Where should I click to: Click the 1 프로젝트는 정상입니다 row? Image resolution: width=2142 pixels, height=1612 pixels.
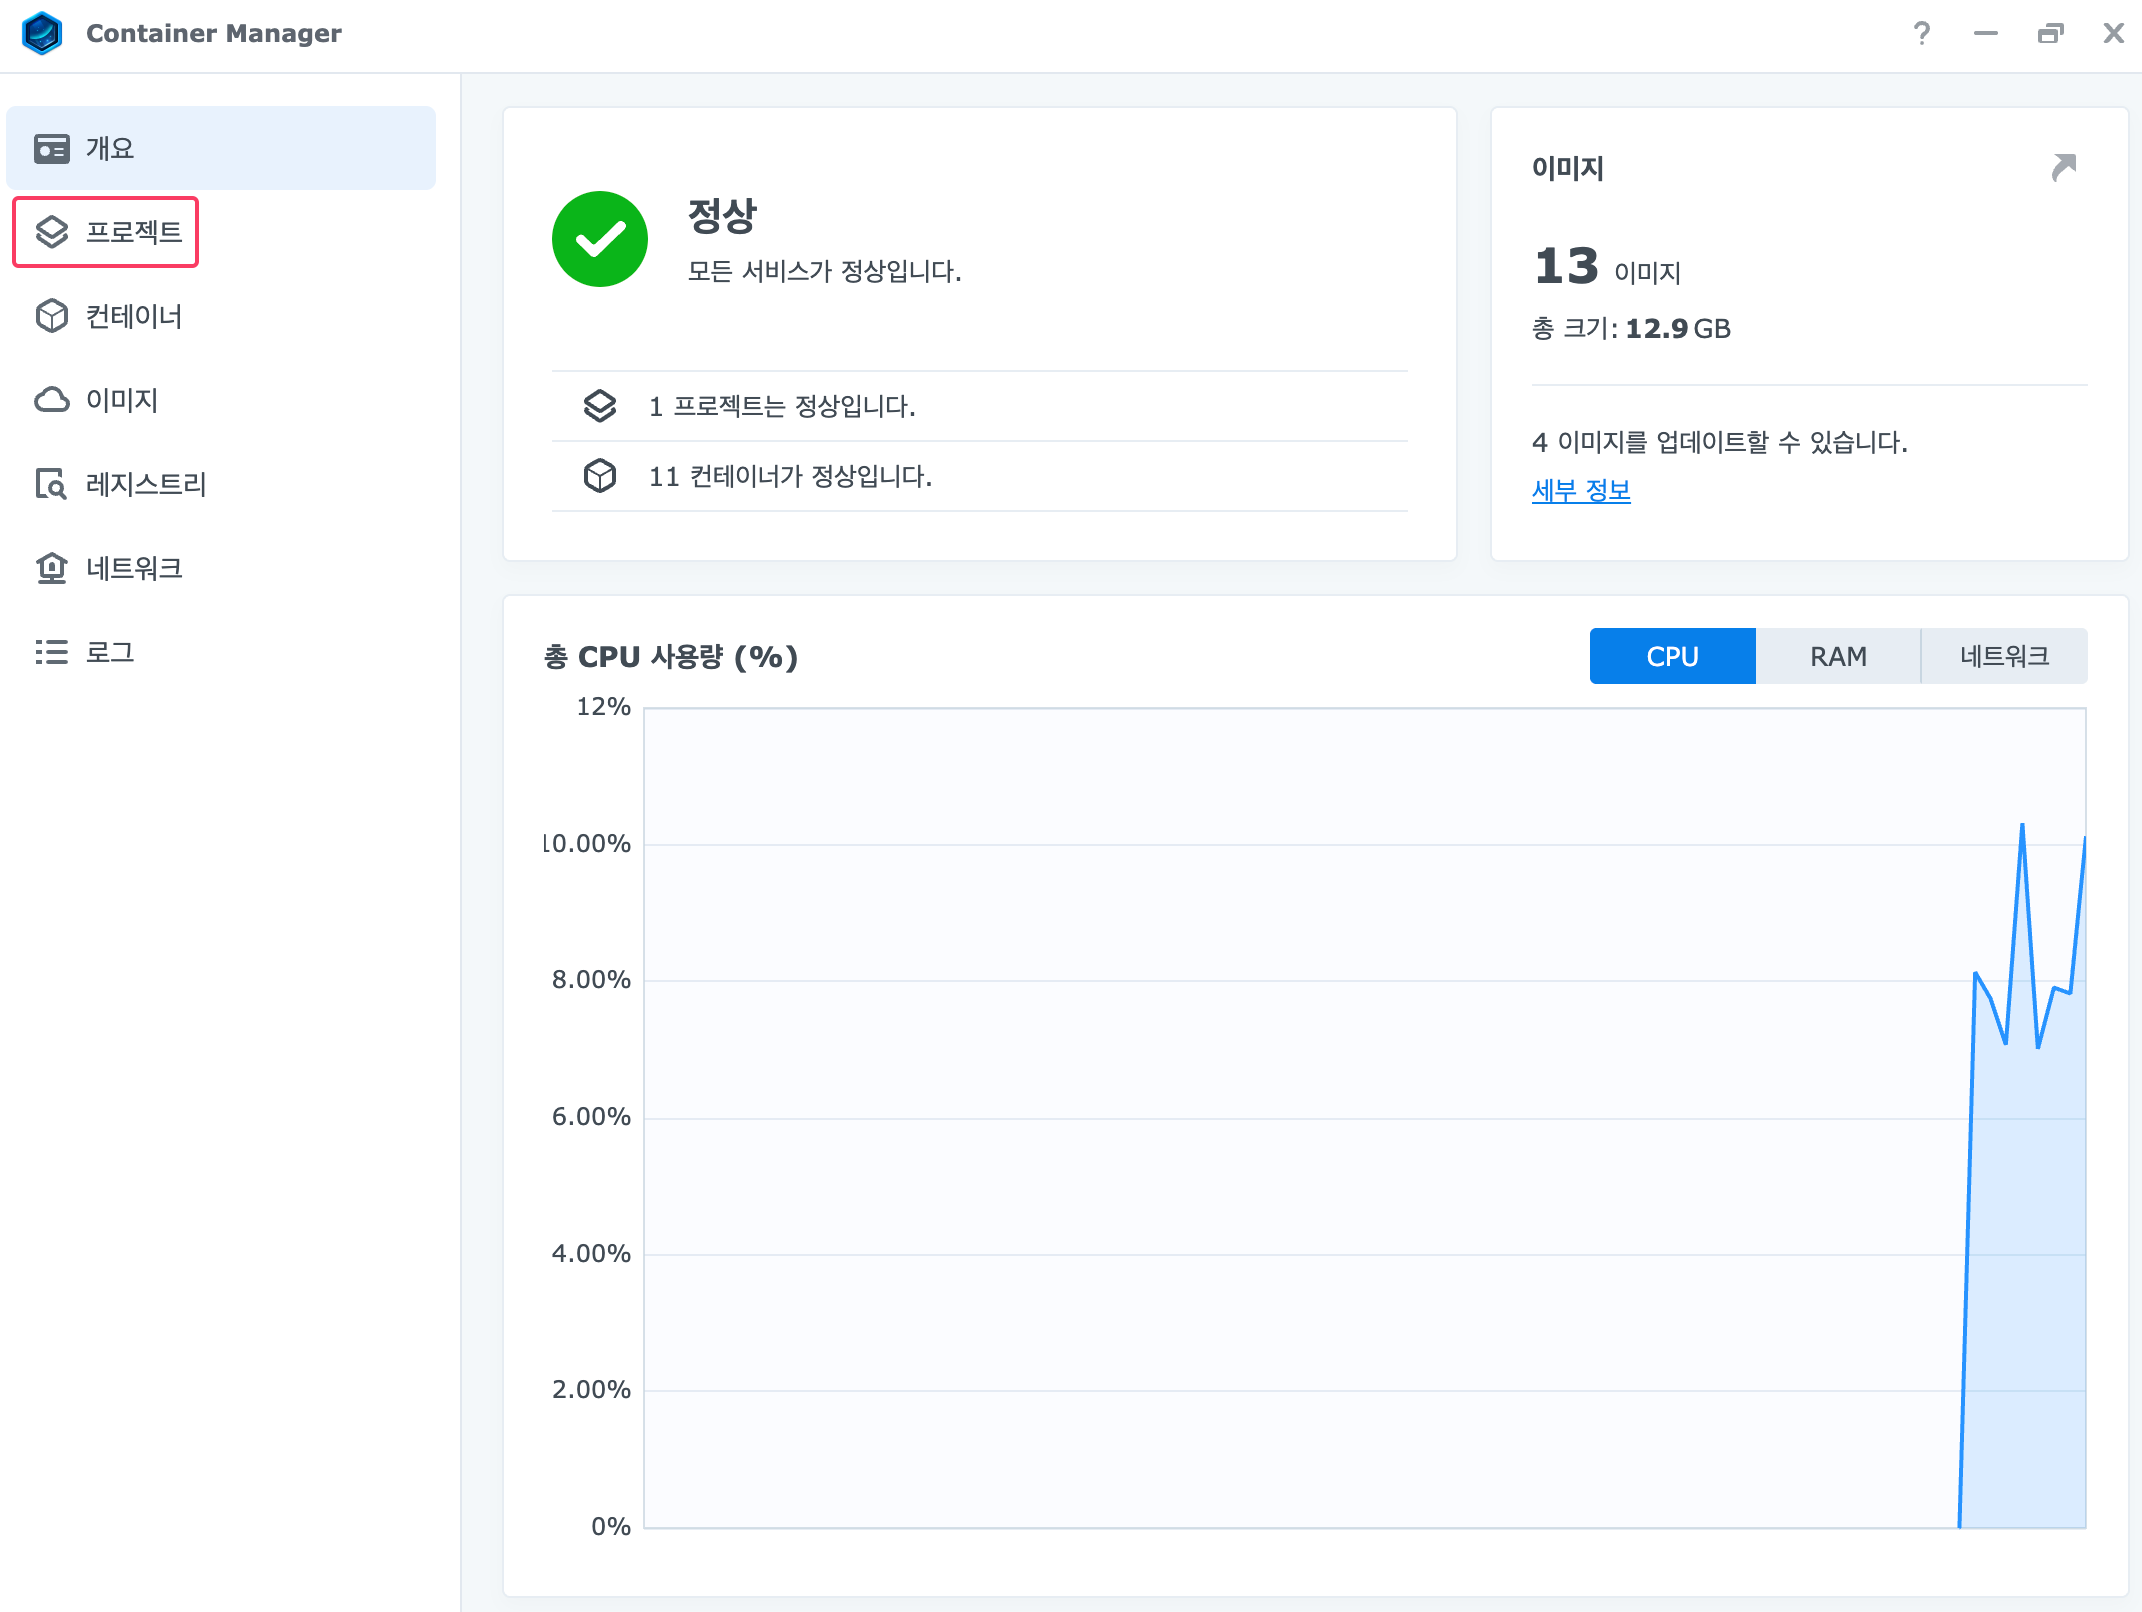pos(780,406)
